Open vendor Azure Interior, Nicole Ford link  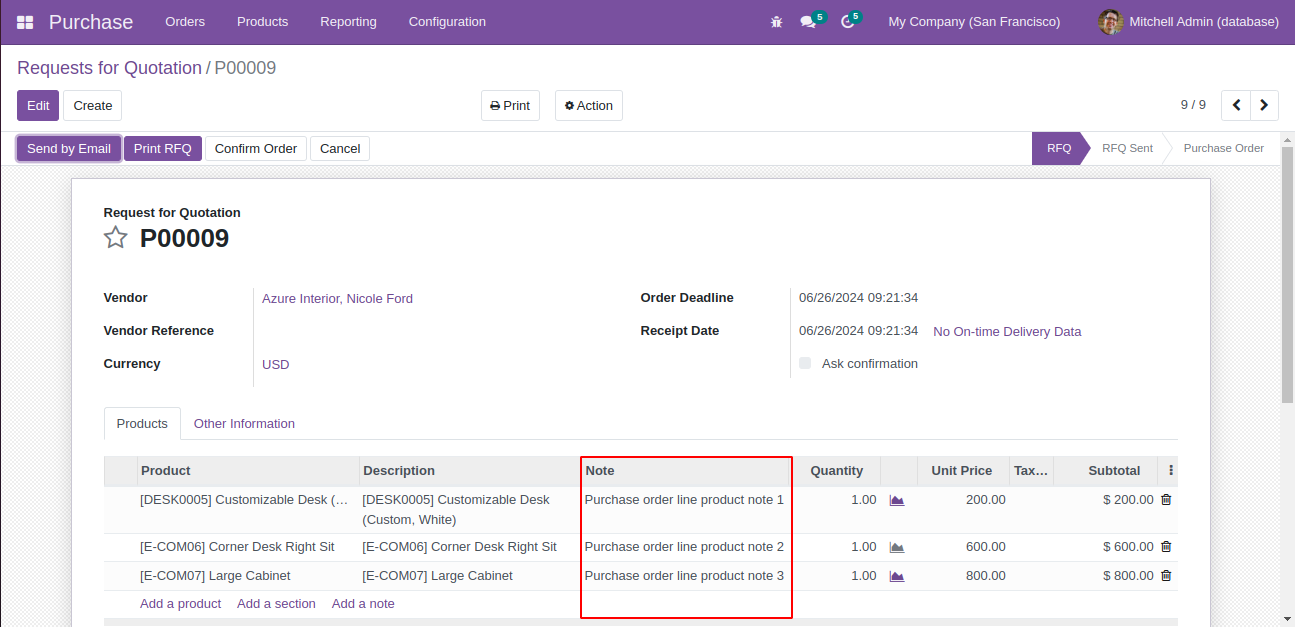337,299
